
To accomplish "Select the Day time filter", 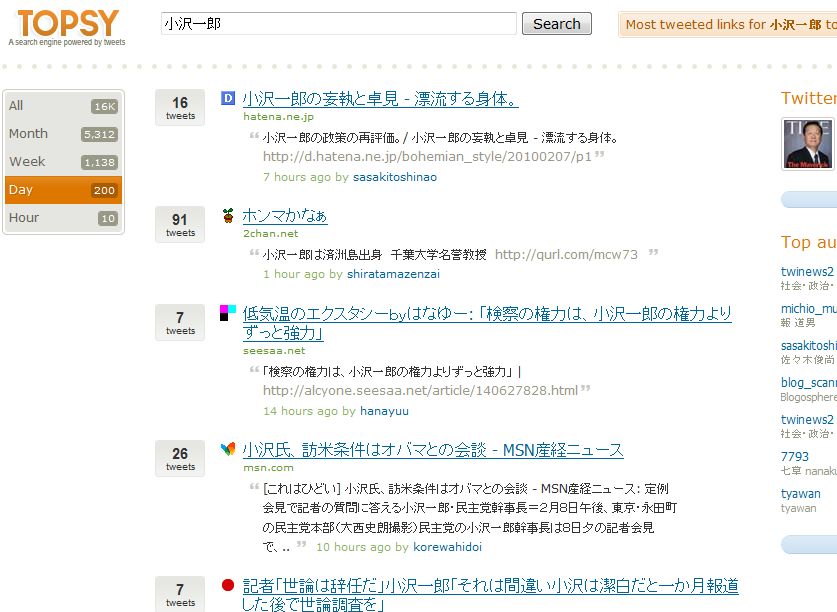I will (x=64, y=190).
